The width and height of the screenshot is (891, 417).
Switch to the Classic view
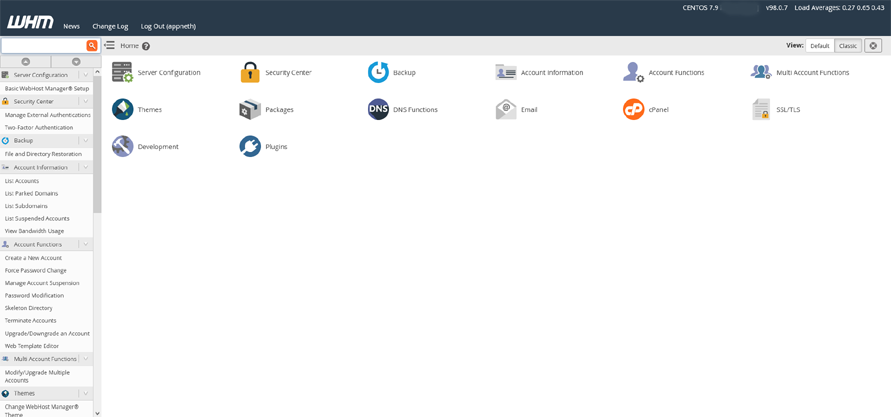(x=848, y=46)
